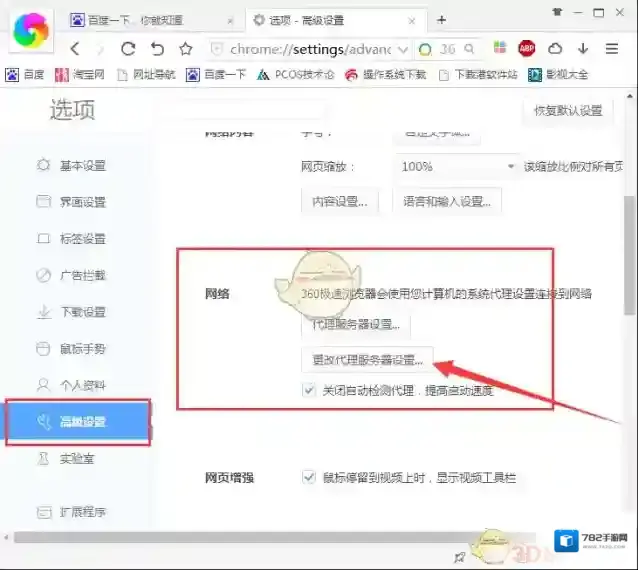Click the address bar URL field

[311, 50]
